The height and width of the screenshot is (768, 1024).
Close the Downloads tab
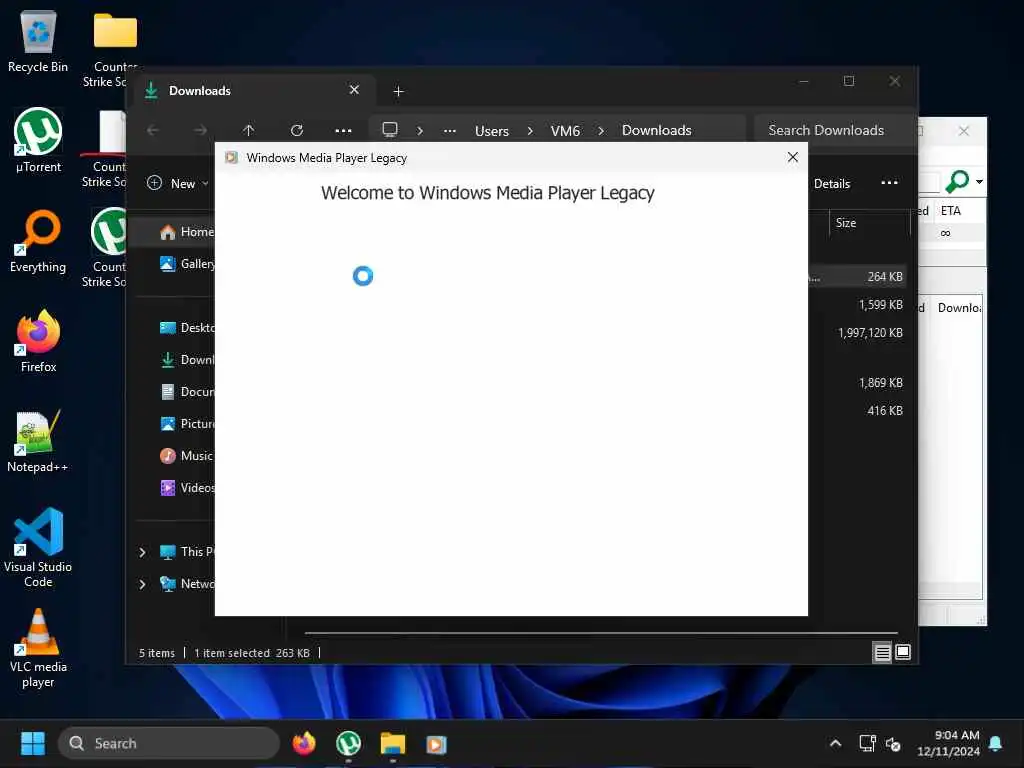click(x=354, y=90)
